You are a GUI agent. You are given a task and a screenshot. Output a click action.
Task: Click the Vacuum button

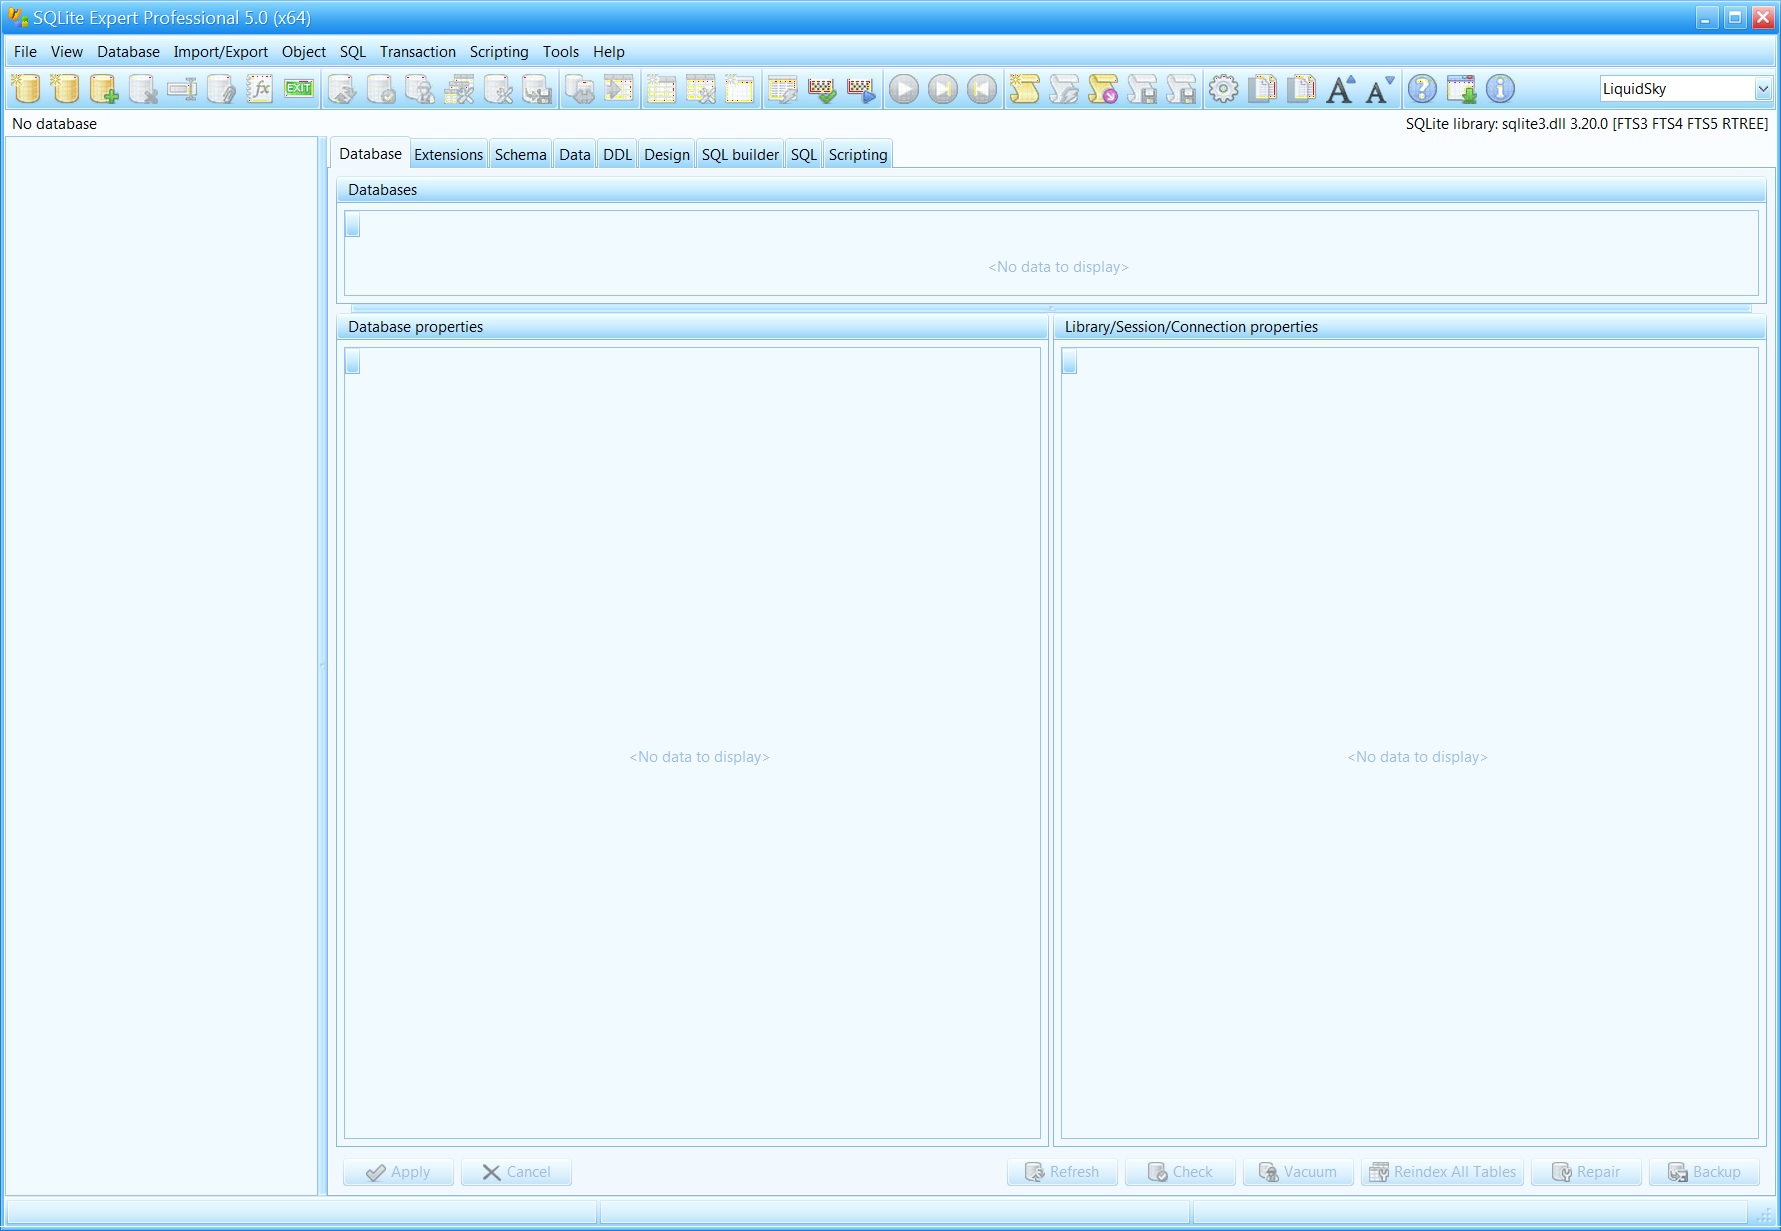[x=1298, y=1172]
